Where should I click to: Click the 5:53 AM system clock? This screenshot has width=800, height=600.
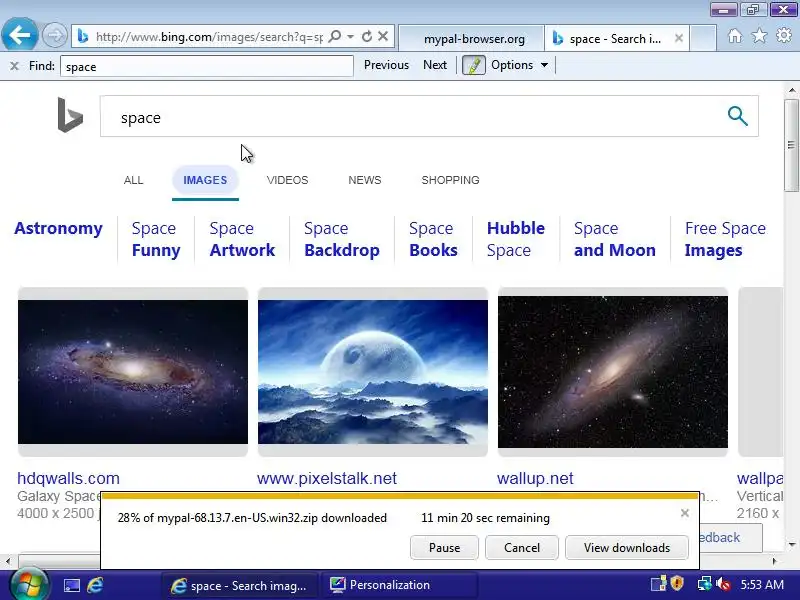point(762,585)
